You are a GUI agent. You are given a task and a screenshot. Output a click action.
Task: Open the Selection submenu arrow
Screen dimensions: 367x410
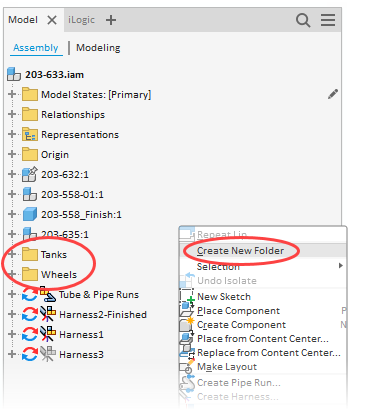(340, 266)
